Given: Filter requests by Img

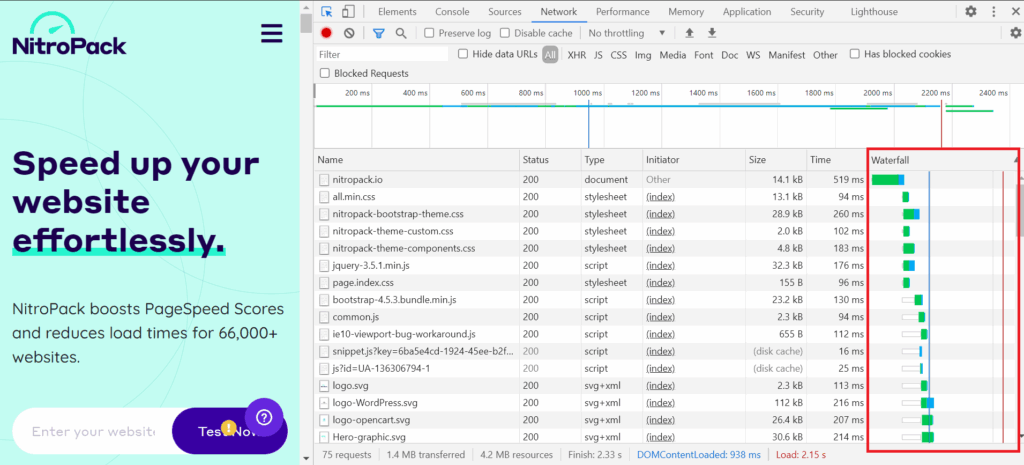Looking at the screenshot, I should [643, 55].
